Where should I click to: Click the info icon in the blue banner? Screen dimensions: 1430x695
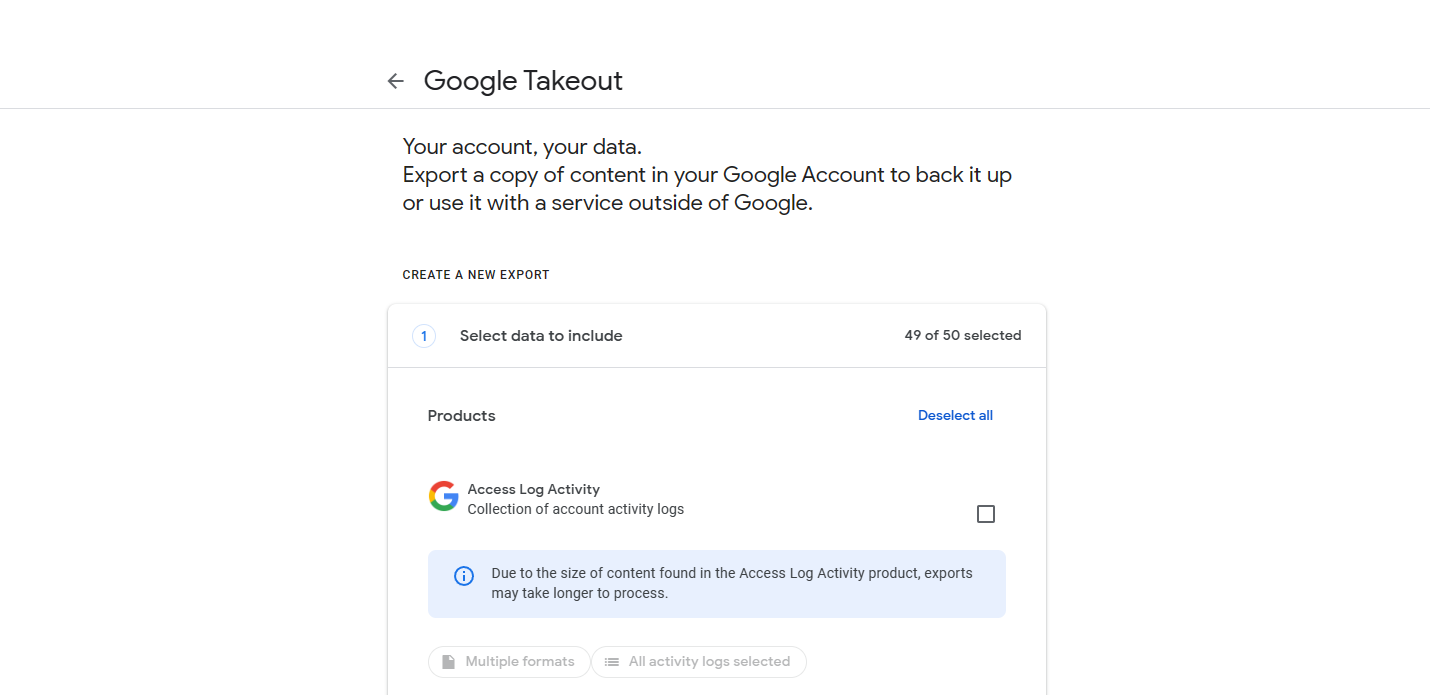point(463,575)
